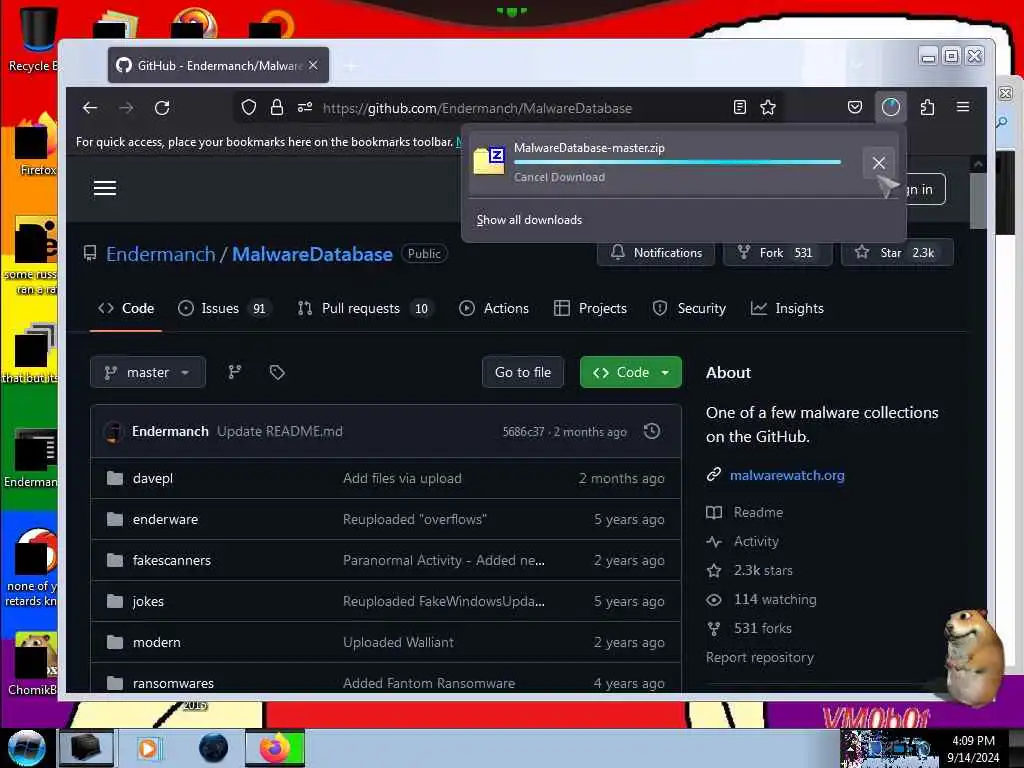This screenshot has width=1024, height=768.
Task: Expand the green Code dropdown
Action: tap(631, 372)
